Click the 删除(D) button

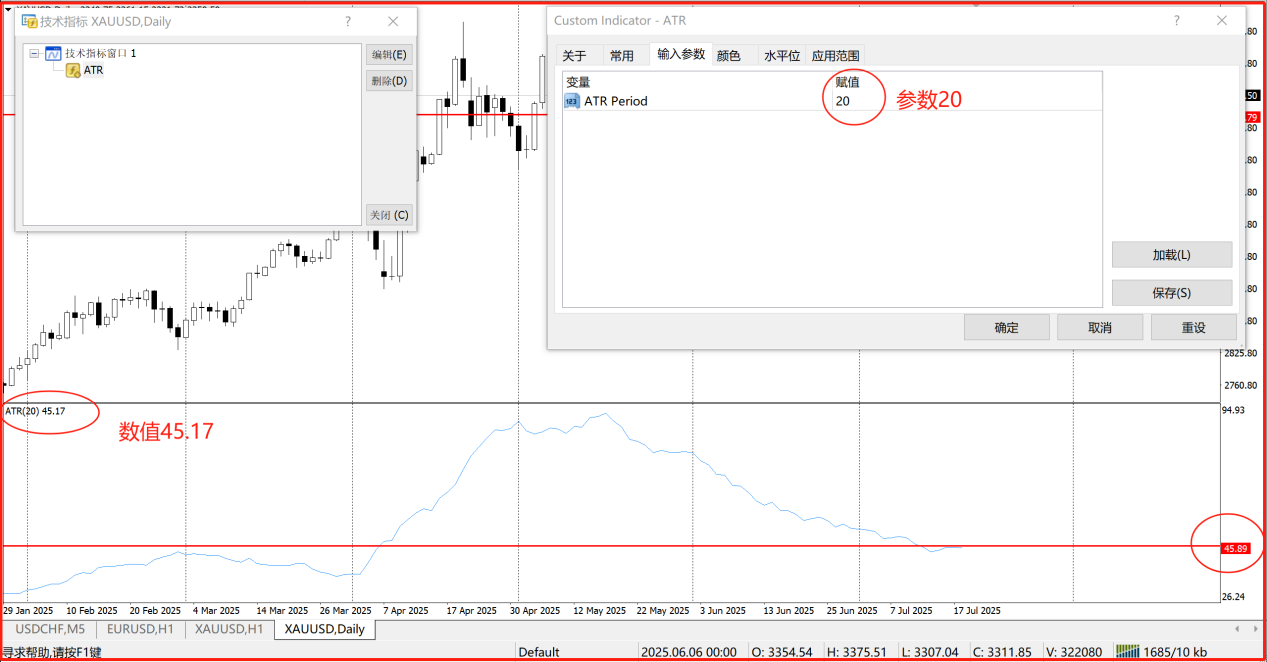pos(389,81)
